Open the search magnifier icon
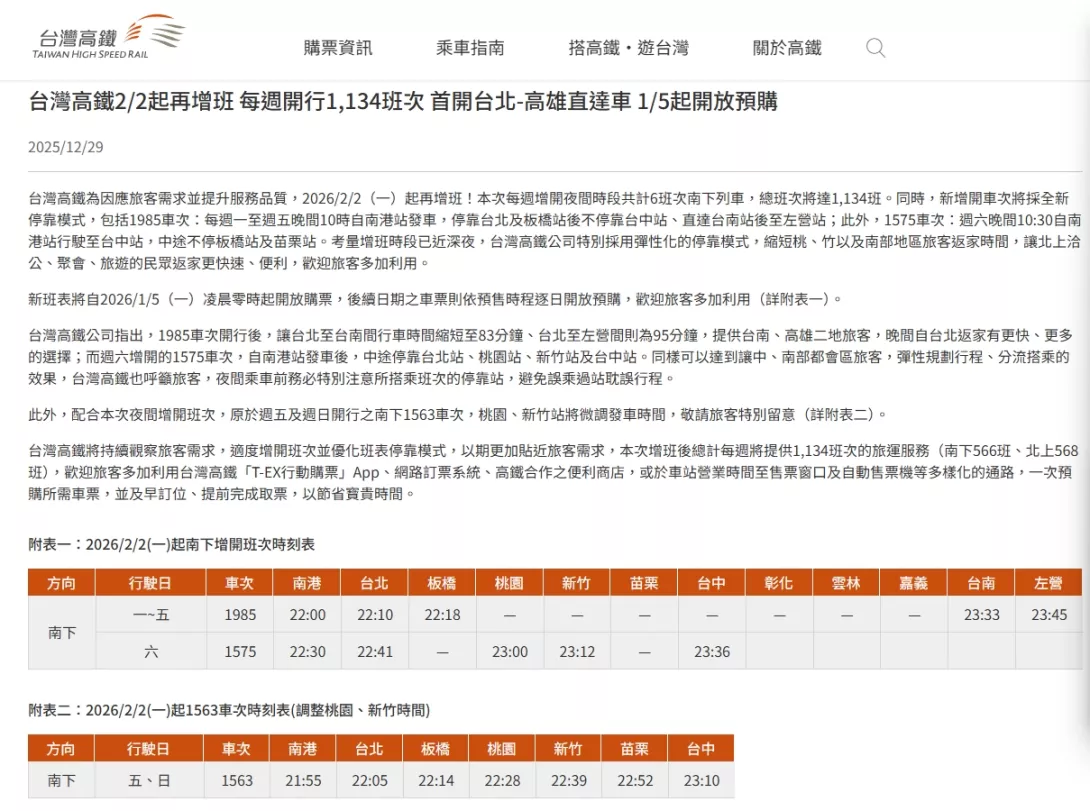The height and width of the screenshot is (811, 1090). [x=875, y=47]
